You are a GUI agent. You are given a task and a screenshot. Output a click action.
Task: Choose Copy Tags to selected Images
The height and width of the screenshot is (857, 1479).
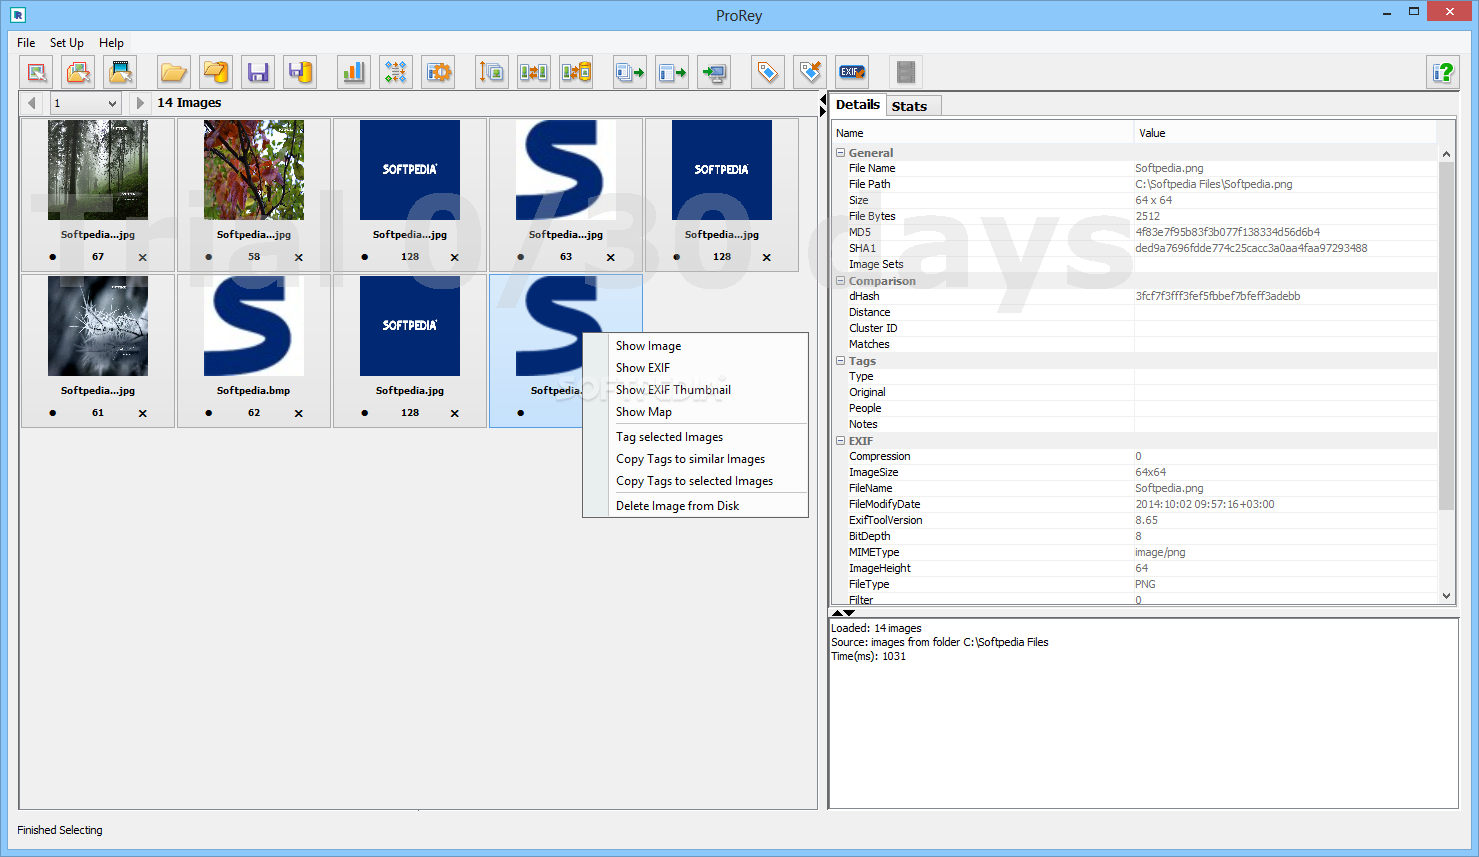(x=694, y=481)
